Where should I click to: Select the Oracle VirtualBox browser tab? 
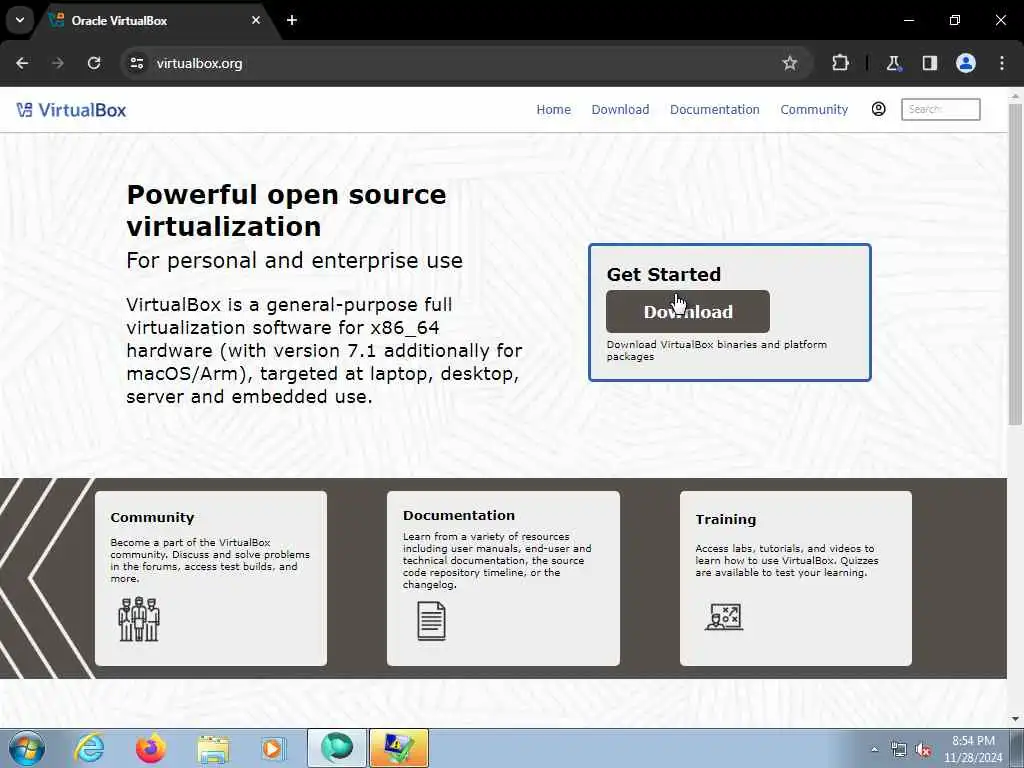click(157, 20)
